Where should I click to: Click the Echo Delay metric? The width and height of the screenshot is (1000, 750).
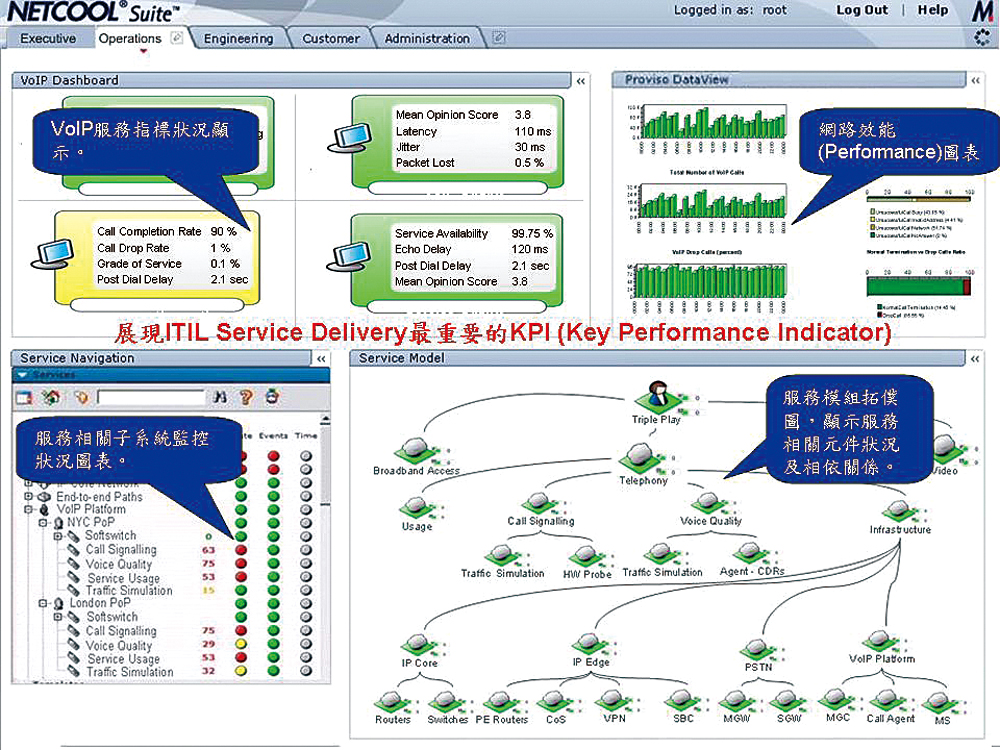tap(423, 249)
